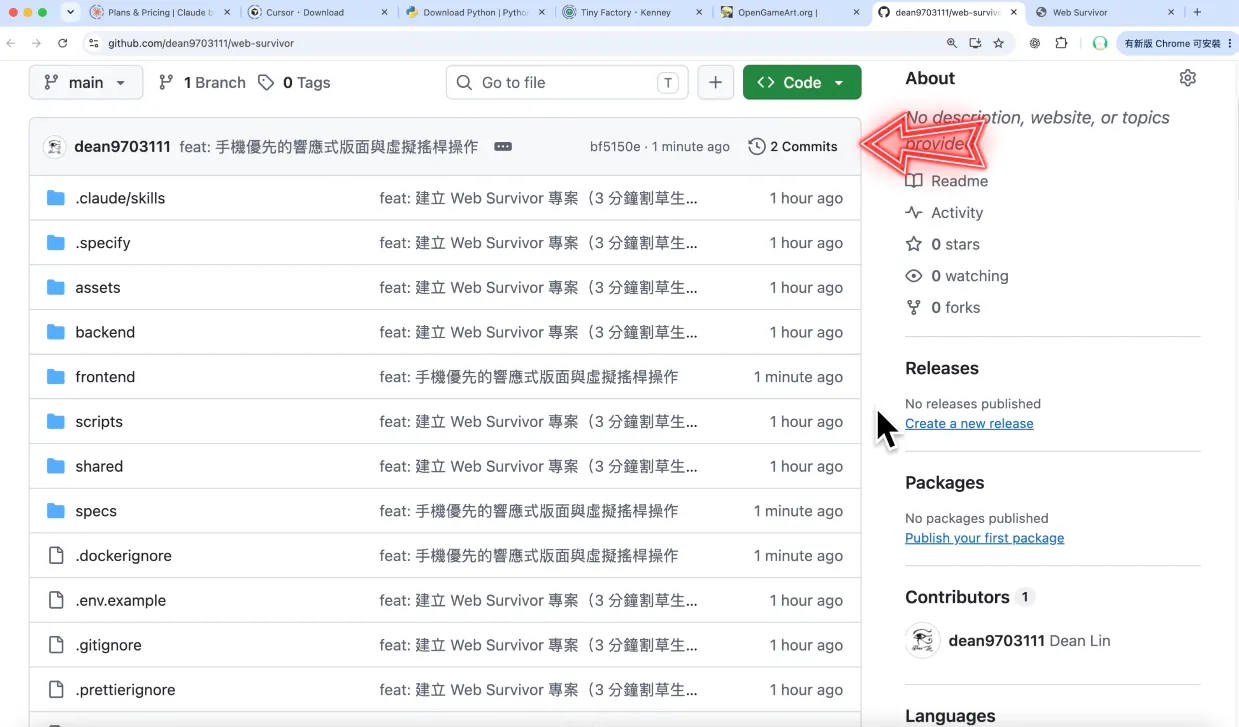
Task: Expand the commit message ellipsis
Action: (503, 147)
